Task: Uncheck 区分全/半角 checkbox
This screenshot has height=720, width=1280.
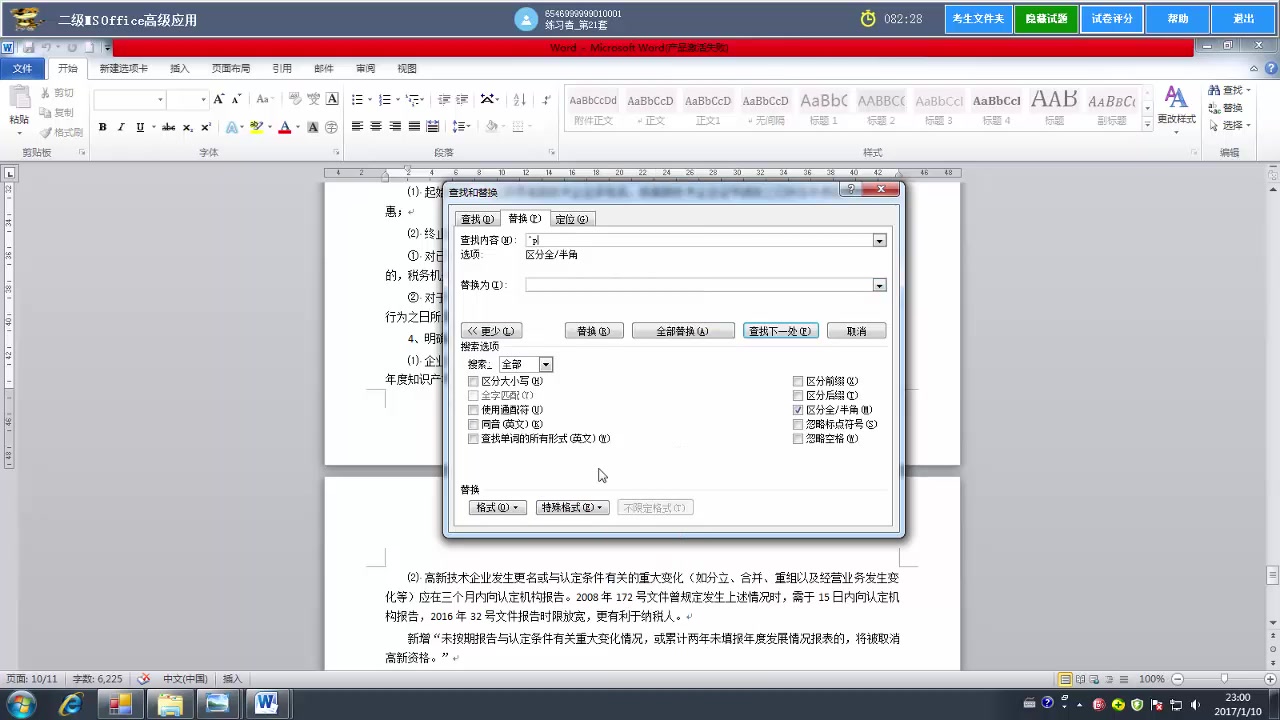Action: point(798,410)
